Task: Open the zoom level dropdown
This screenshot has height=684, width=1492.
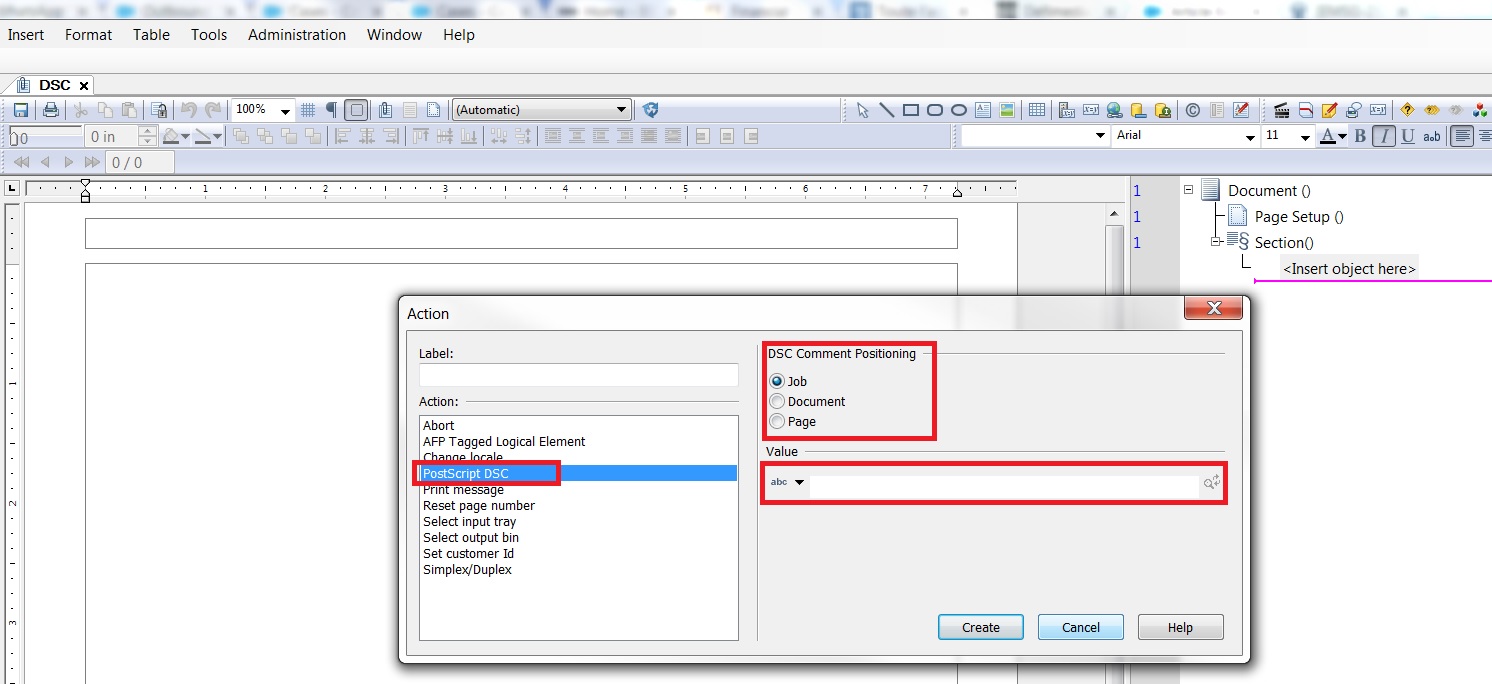Action: [x=286, y=109]
